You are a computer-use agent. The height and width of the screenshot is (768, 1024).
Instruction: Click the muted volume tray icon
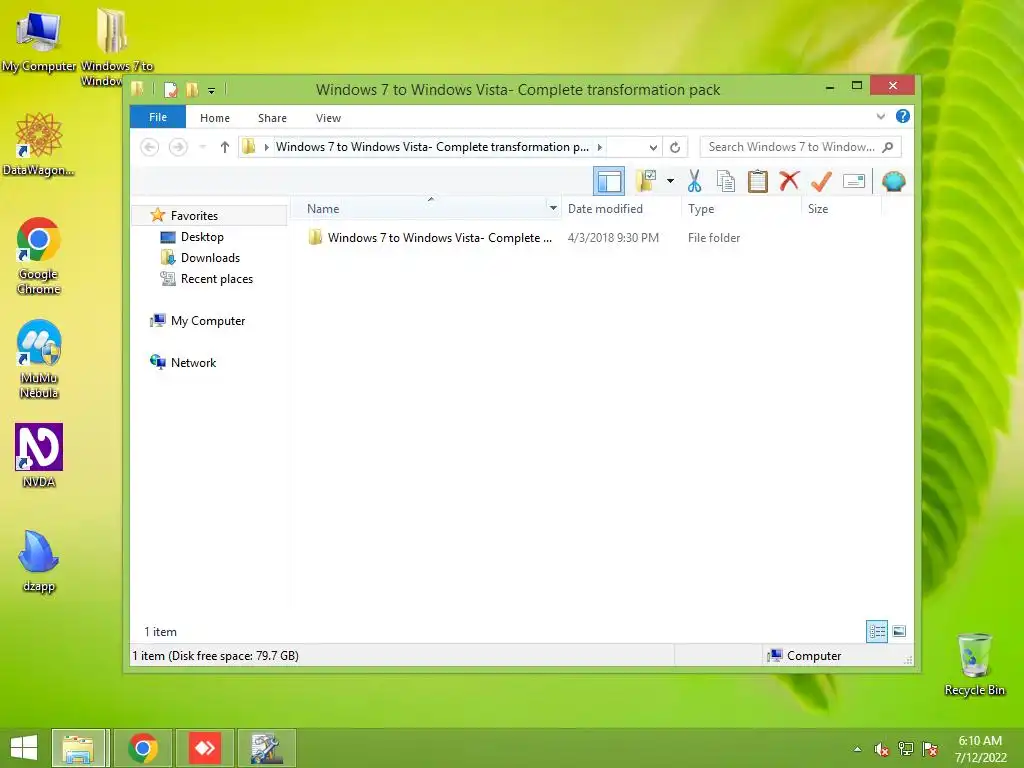coord(881,749)
